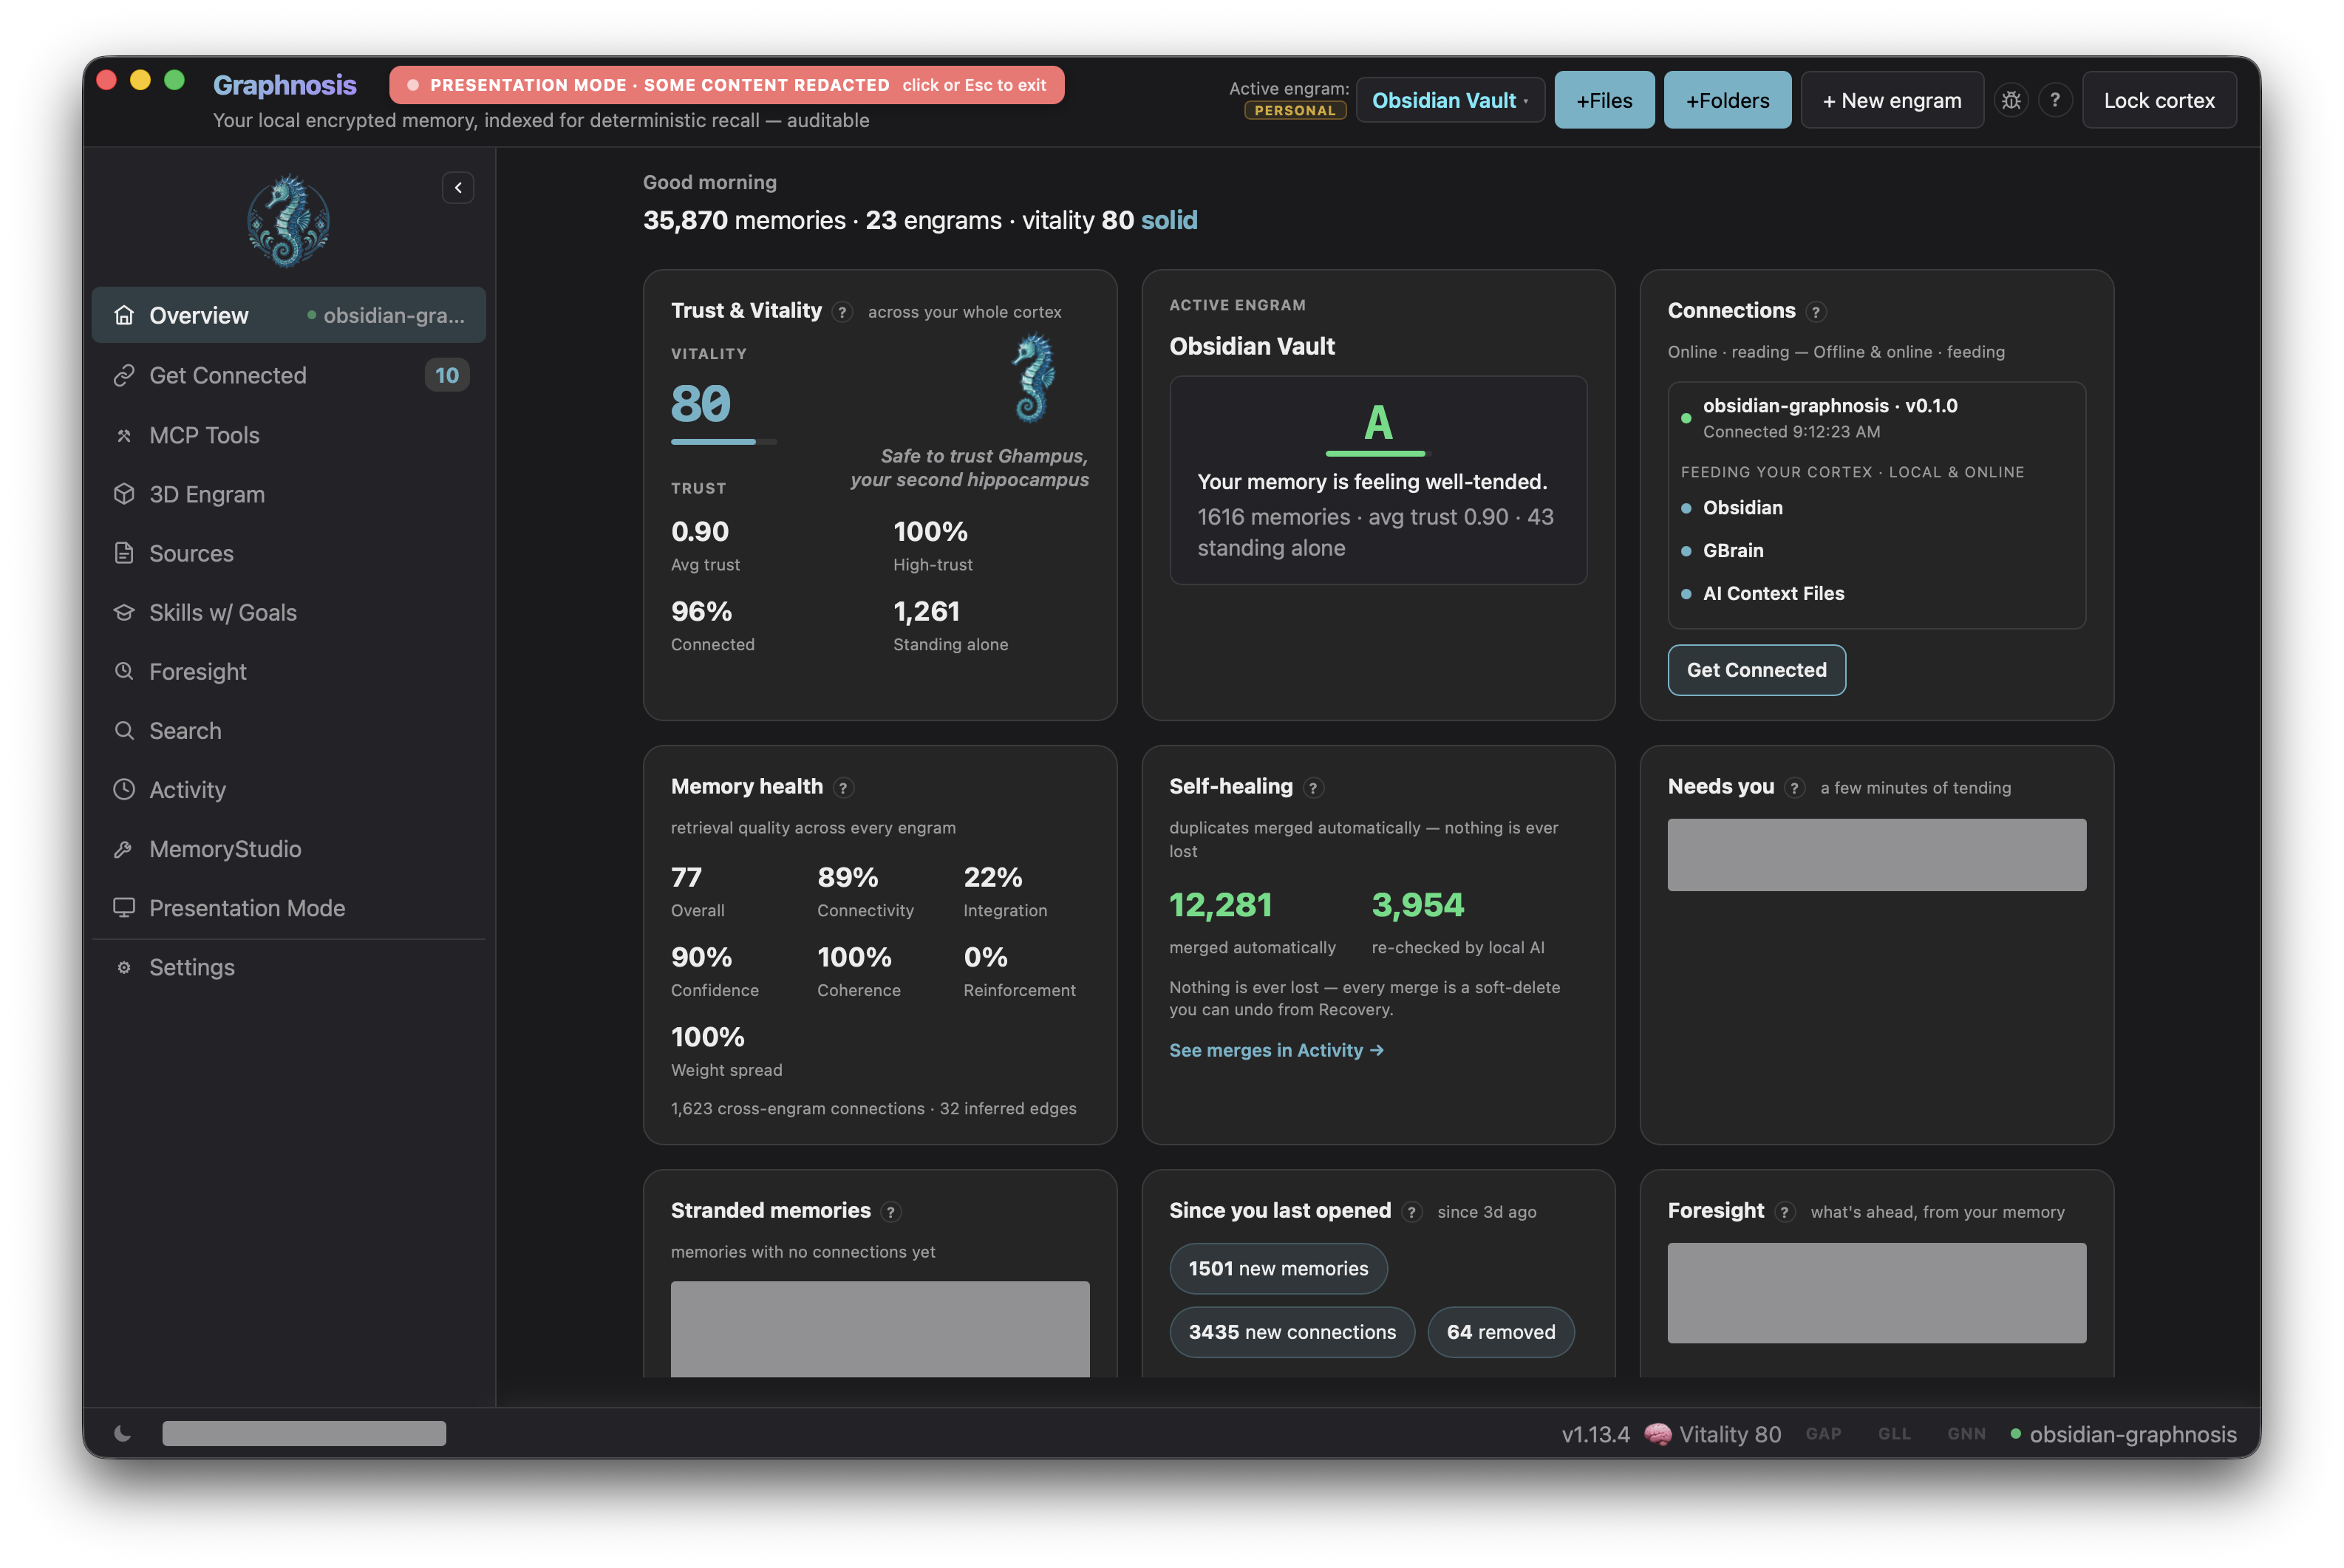The image size is (2344, 1568).
Task: Open Trust & Vitality help tooltip icon
Action: 843,312
